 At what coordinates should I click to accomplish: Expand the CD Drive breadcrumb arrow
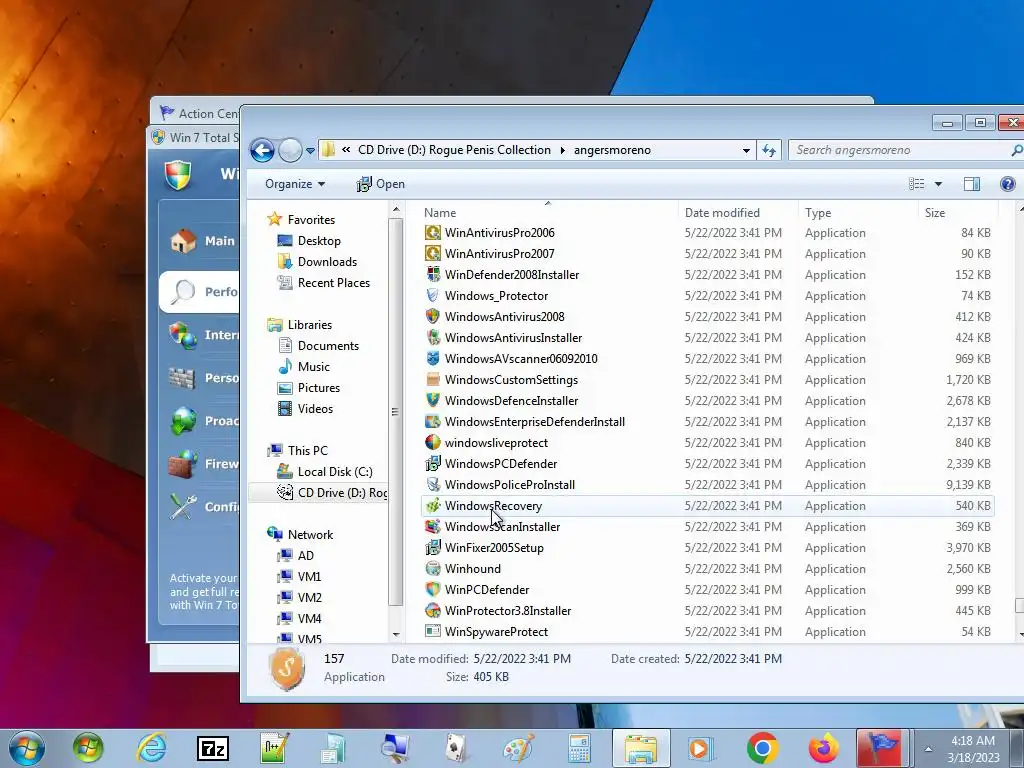click(562, 150)
